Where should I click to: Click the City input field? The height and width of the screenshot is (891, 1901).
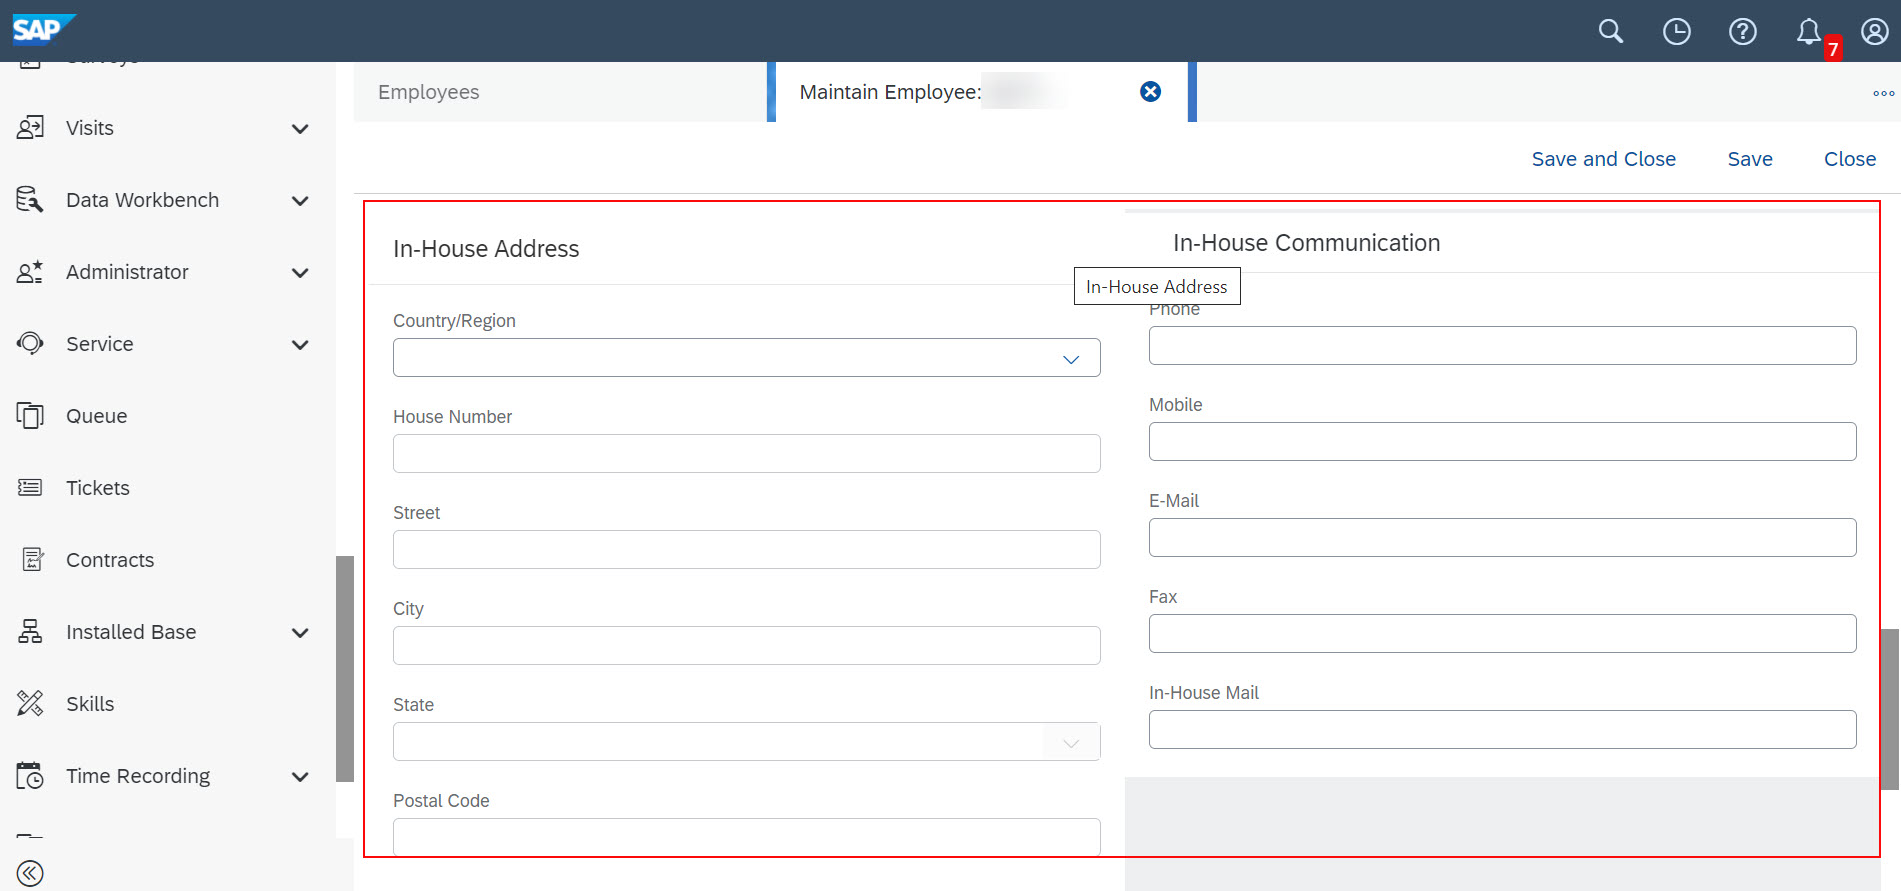click(x=747, y=645)
